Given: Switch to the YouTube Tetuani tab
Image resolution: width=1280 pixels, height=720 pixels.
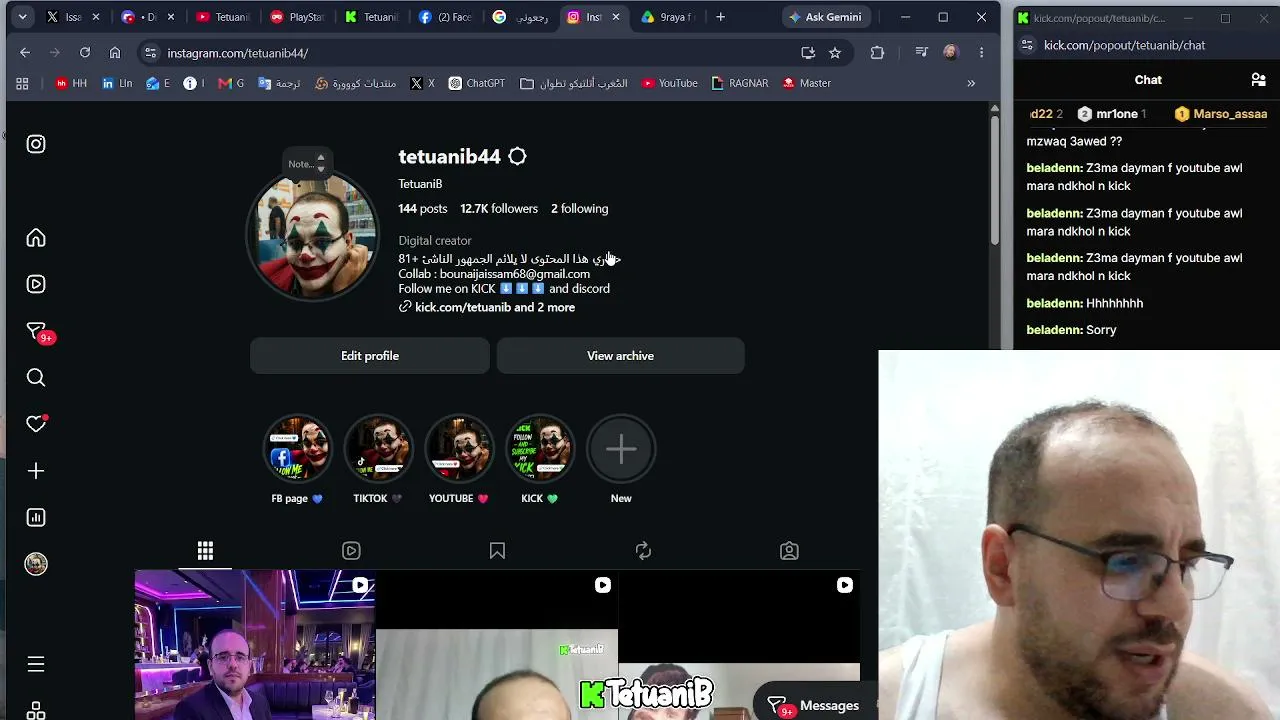Looking at the screenshot, I should tap(224, 17).
